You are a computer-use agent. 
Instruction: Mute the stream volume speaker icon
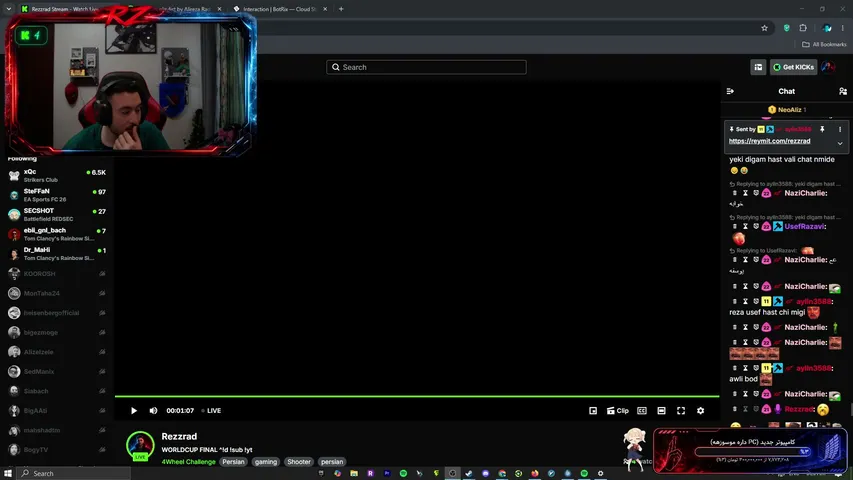point(153,411)
